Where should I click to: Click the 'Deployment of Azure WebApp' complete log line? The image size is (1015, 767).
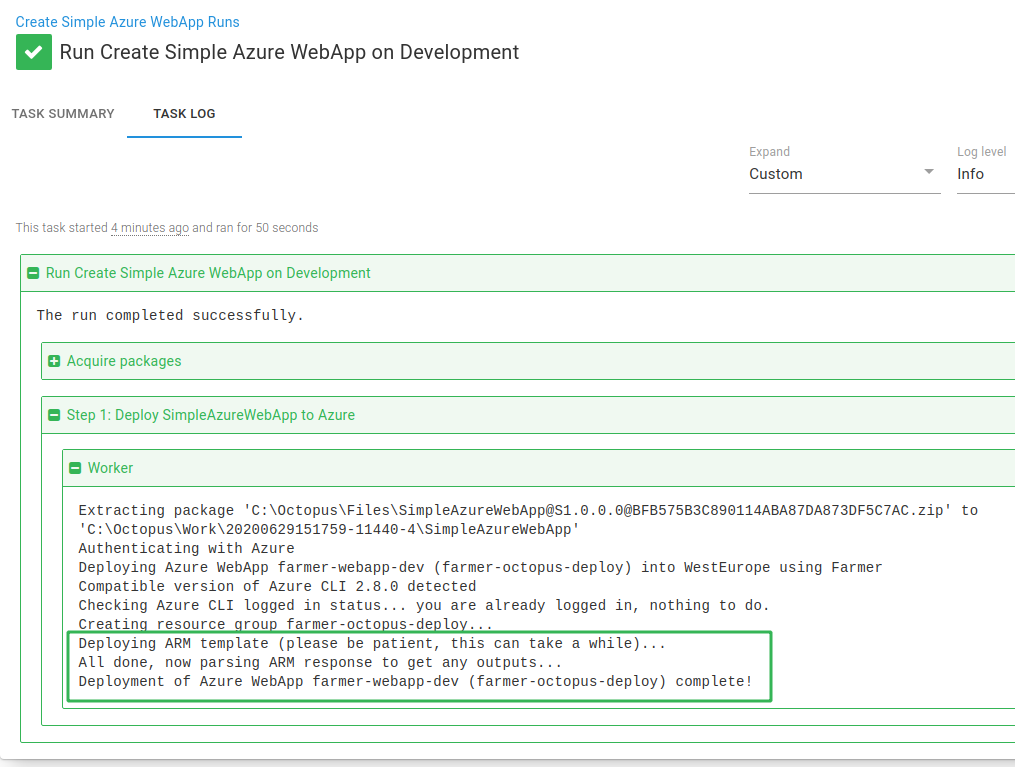(415, 681)
